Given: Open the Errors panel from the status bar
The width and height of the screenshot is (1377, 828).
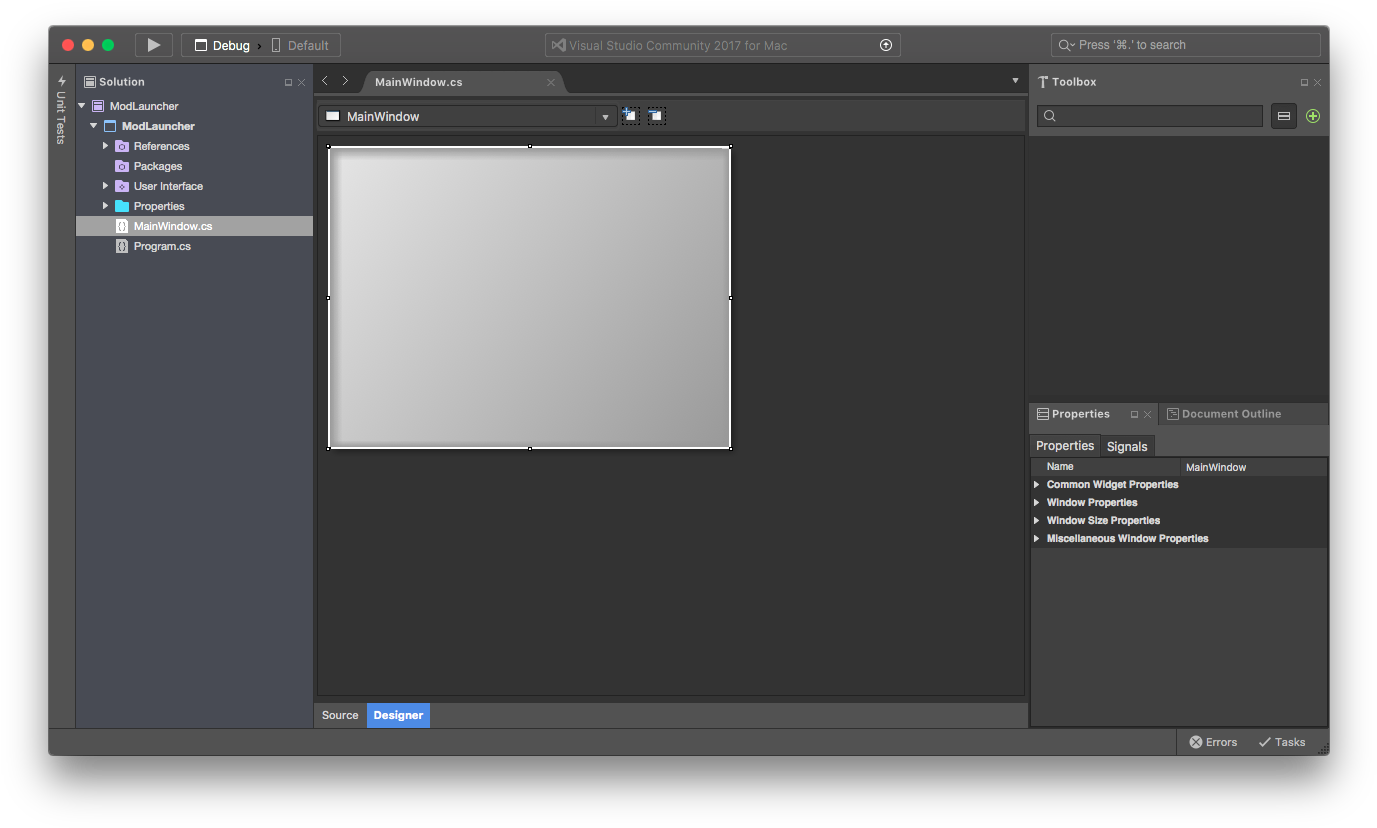Looking at the screenshot, I should tap(1212, 742).
